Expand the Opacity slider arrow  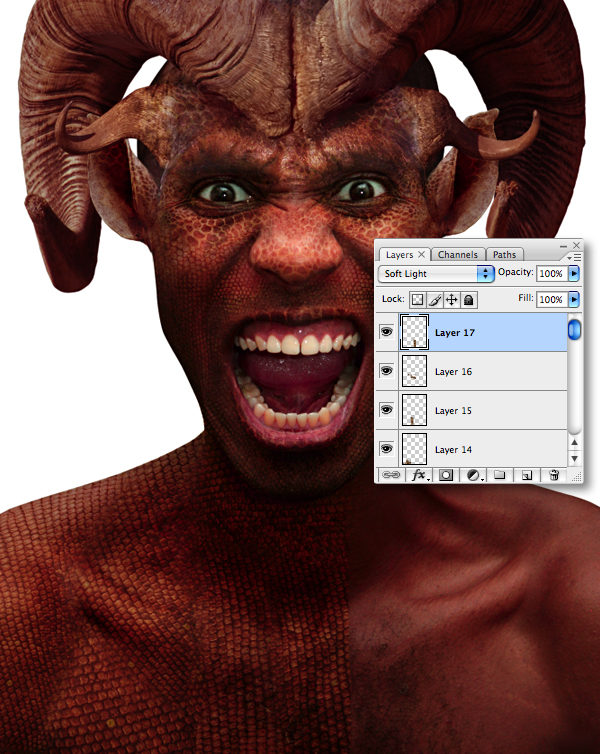click(x=574, y=273)
